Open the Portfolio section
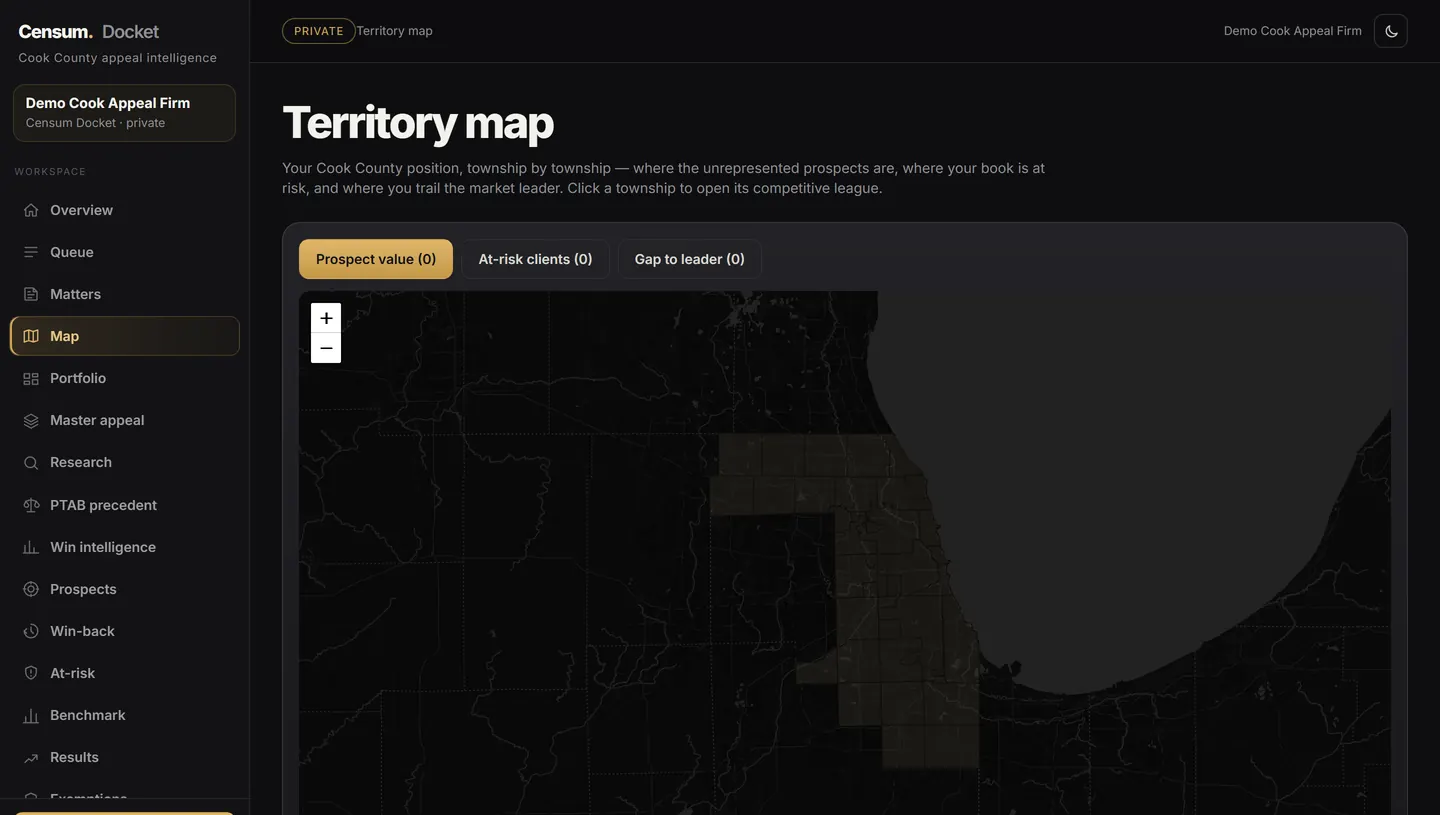The width and height of the screenshot is (1440, 815). tap(125, 378)
